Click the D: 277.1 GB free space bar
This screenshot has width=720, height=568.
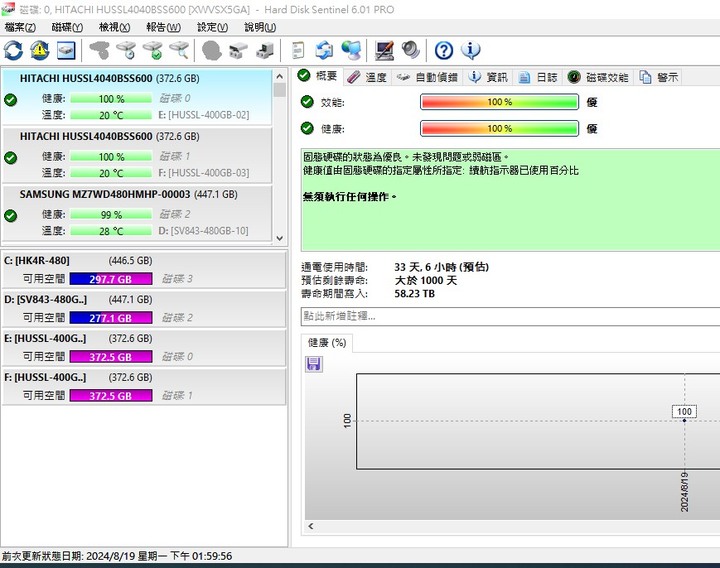coord(111,318)
